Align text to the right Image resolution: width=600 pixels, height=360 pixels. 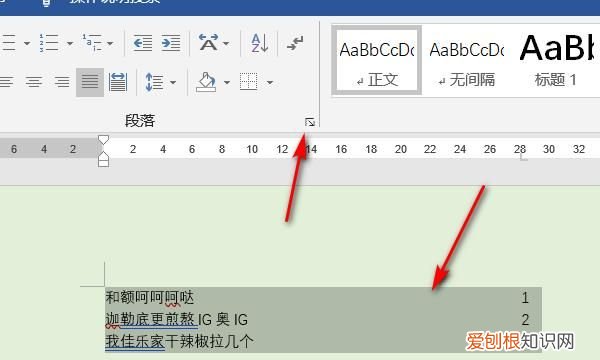pyautogui.click(x=62, y=82)
